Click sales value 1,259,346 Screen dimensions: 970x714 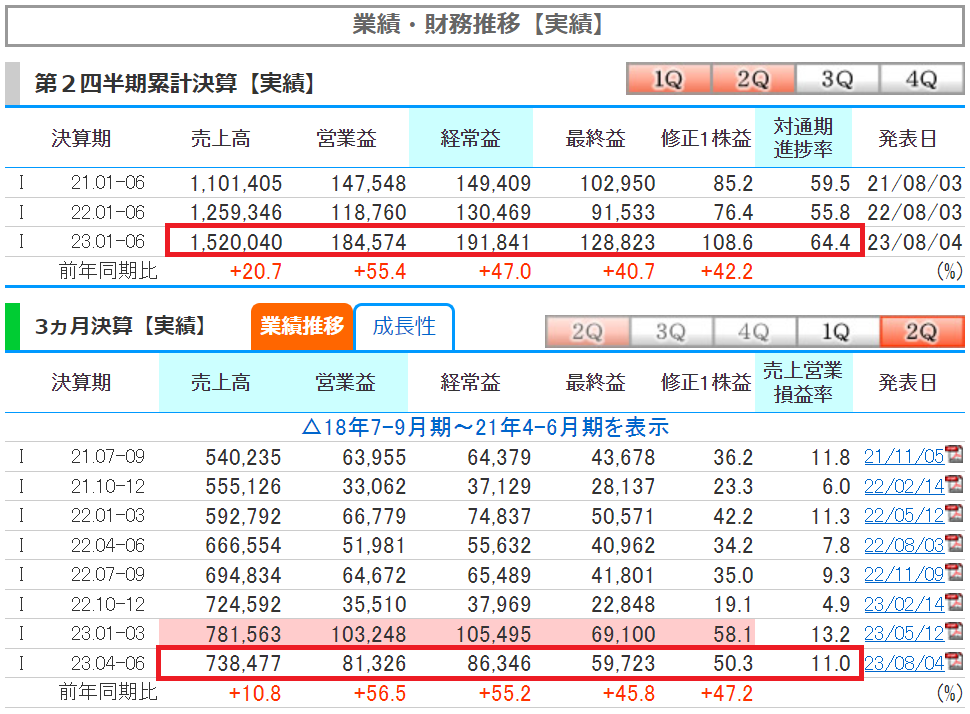coord(236,212)
